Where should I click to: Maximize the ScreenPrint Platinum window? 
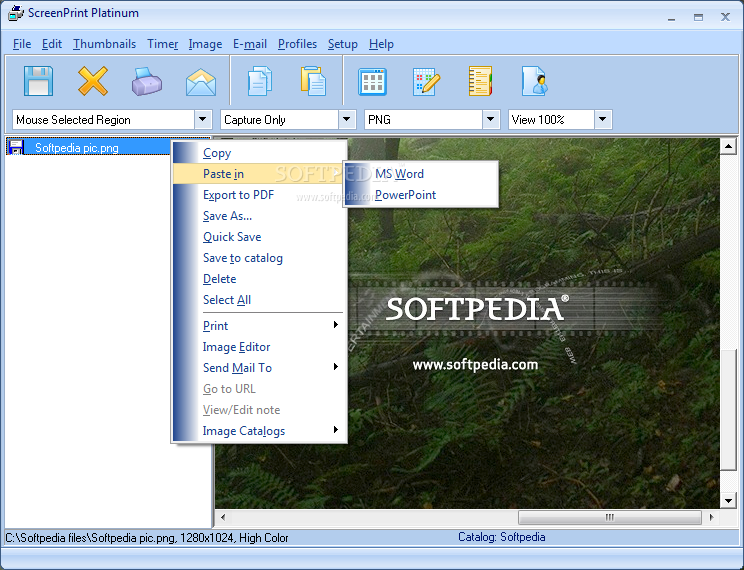click(x=698, y=18)
